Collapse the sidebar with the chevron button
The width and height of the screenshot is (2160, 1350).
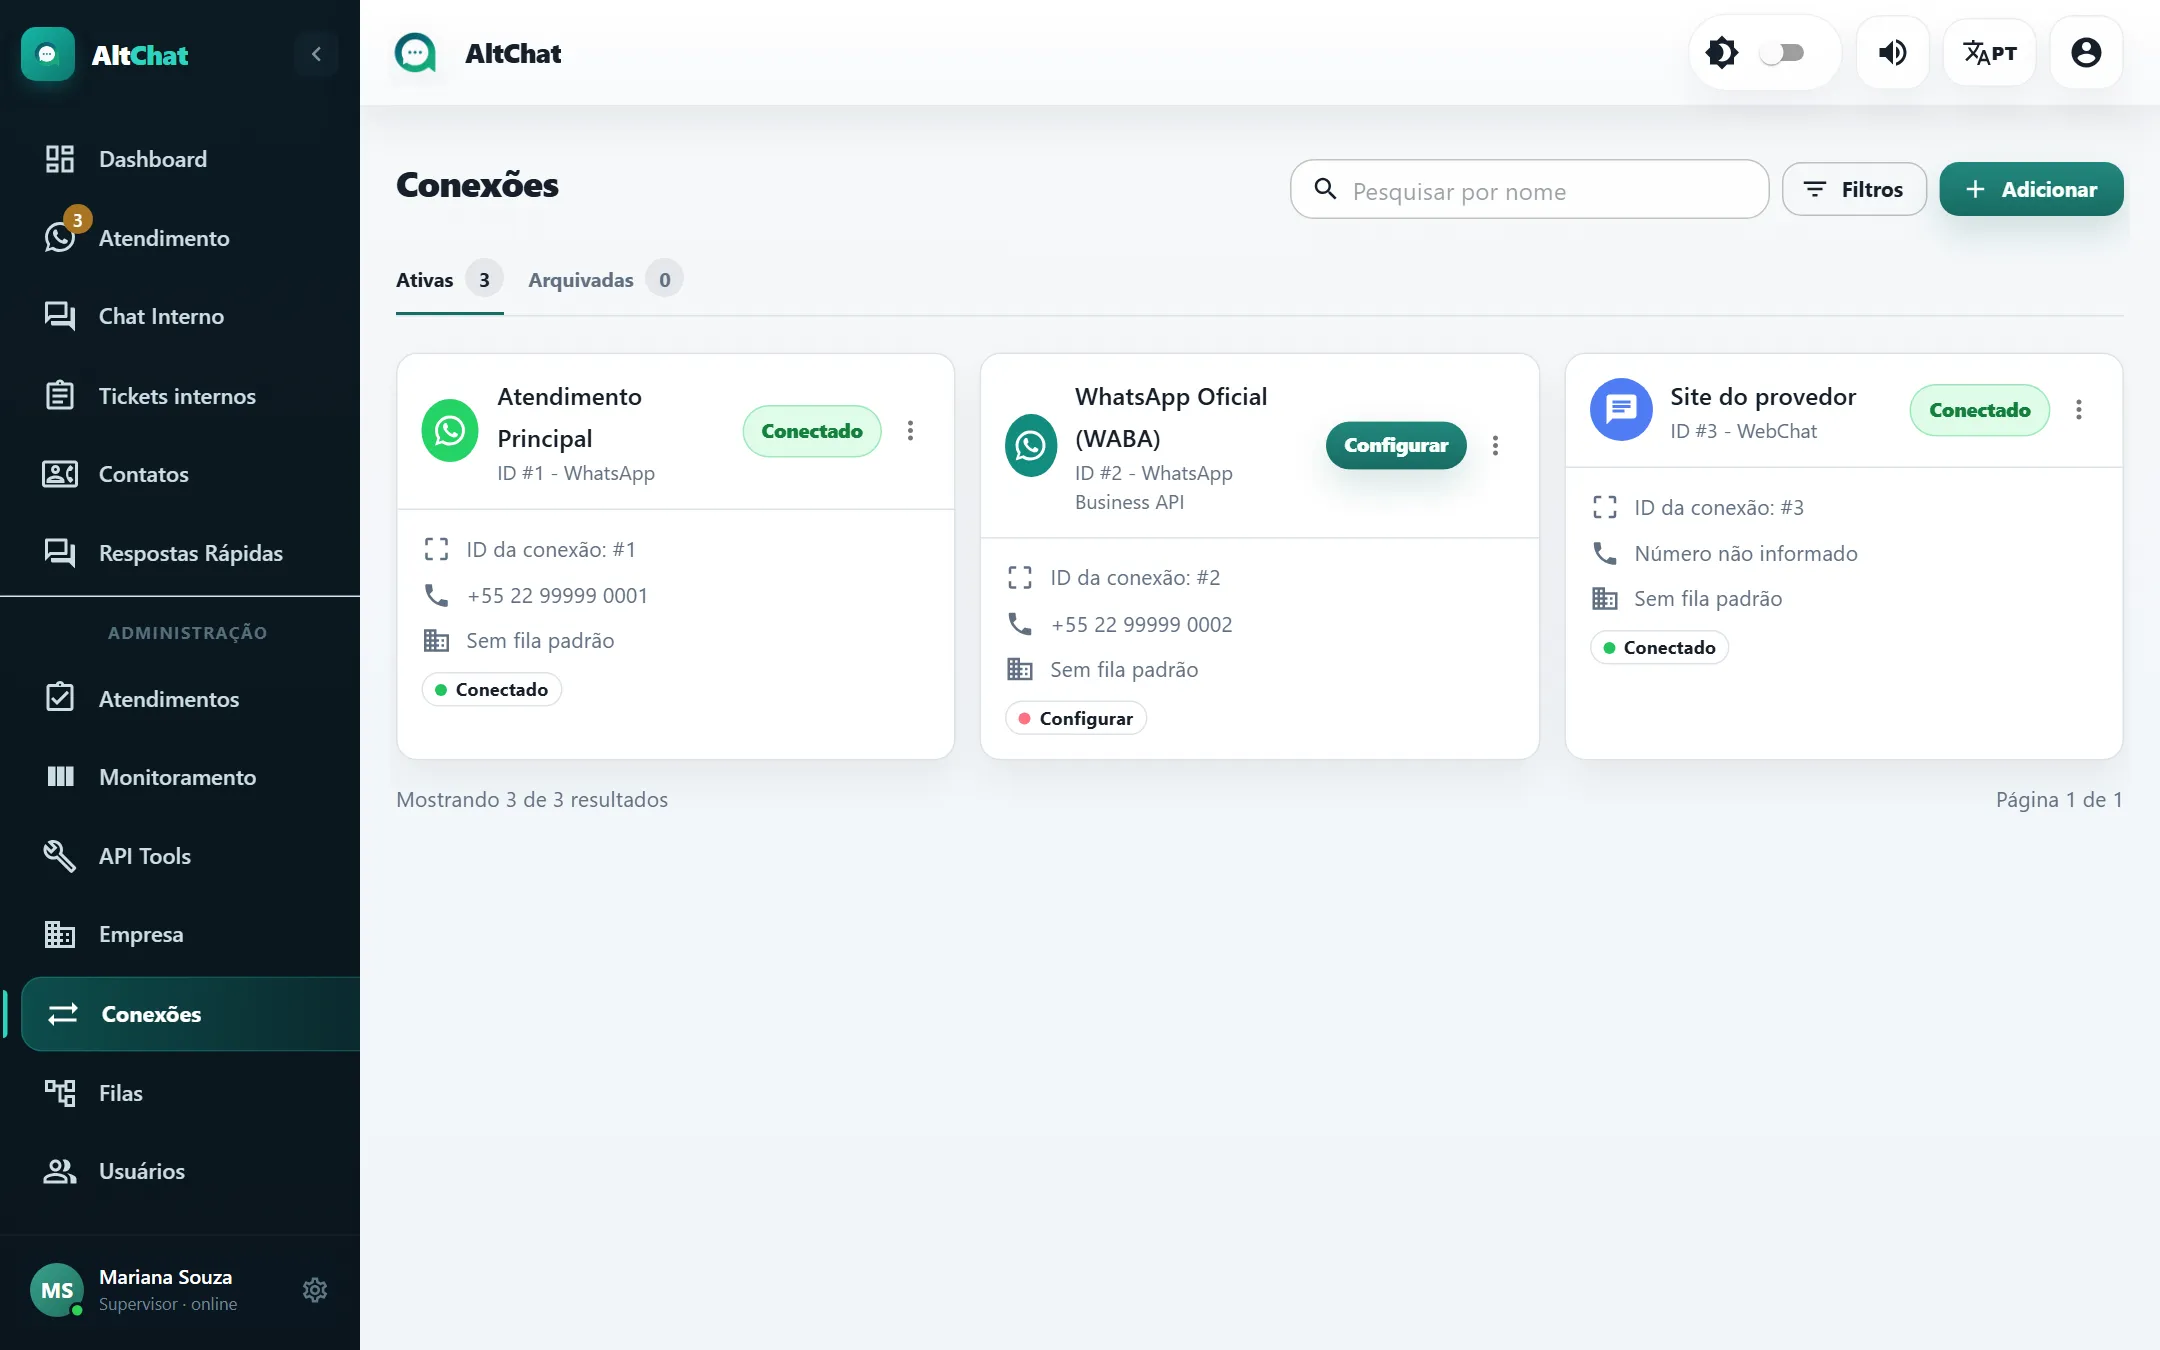point(316,54)
